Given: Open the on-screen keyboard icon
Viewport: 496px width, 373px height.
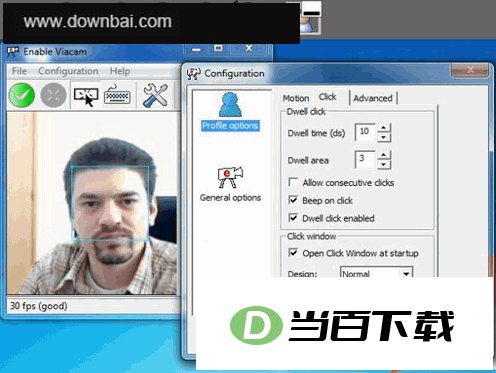Looking at the screenshot, I should point(117,95).
